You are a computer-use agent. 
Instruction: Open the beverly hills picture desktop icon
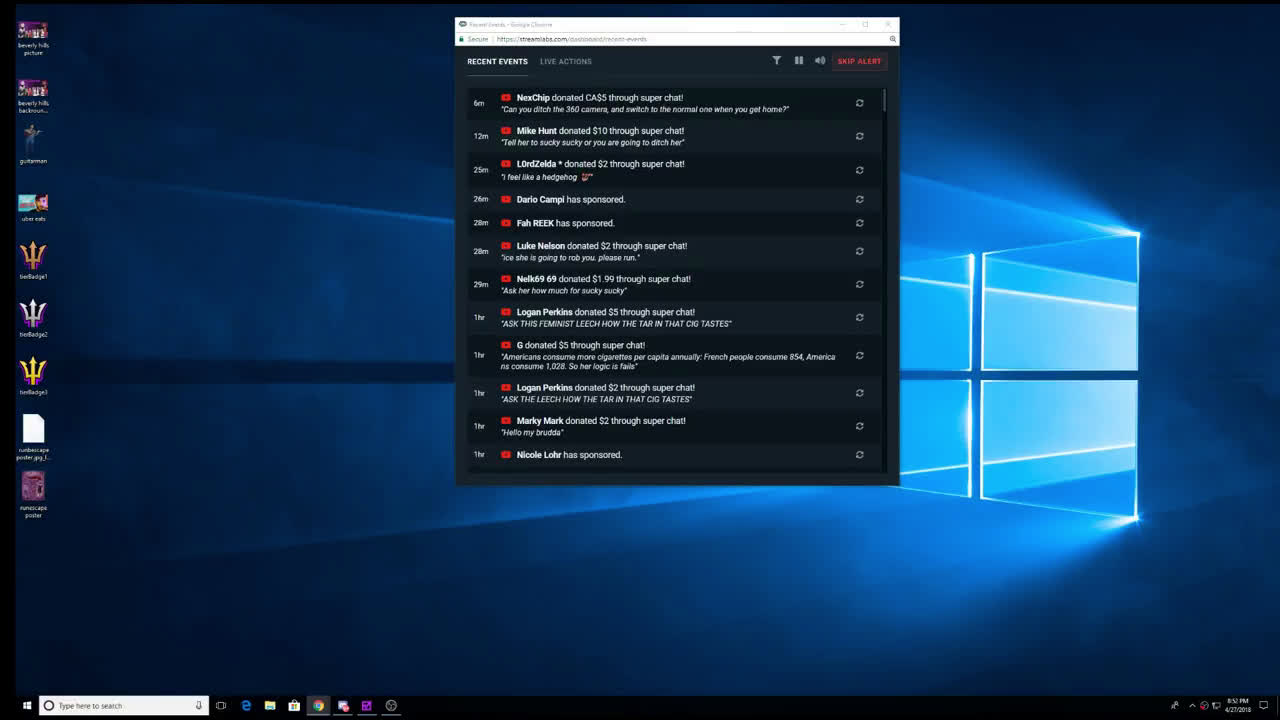(x=33, y=38)
